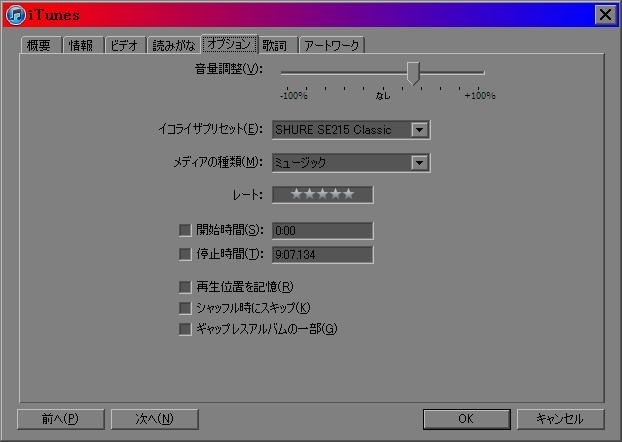Check シャッフル時にスキップ option

tap(185, 308)
